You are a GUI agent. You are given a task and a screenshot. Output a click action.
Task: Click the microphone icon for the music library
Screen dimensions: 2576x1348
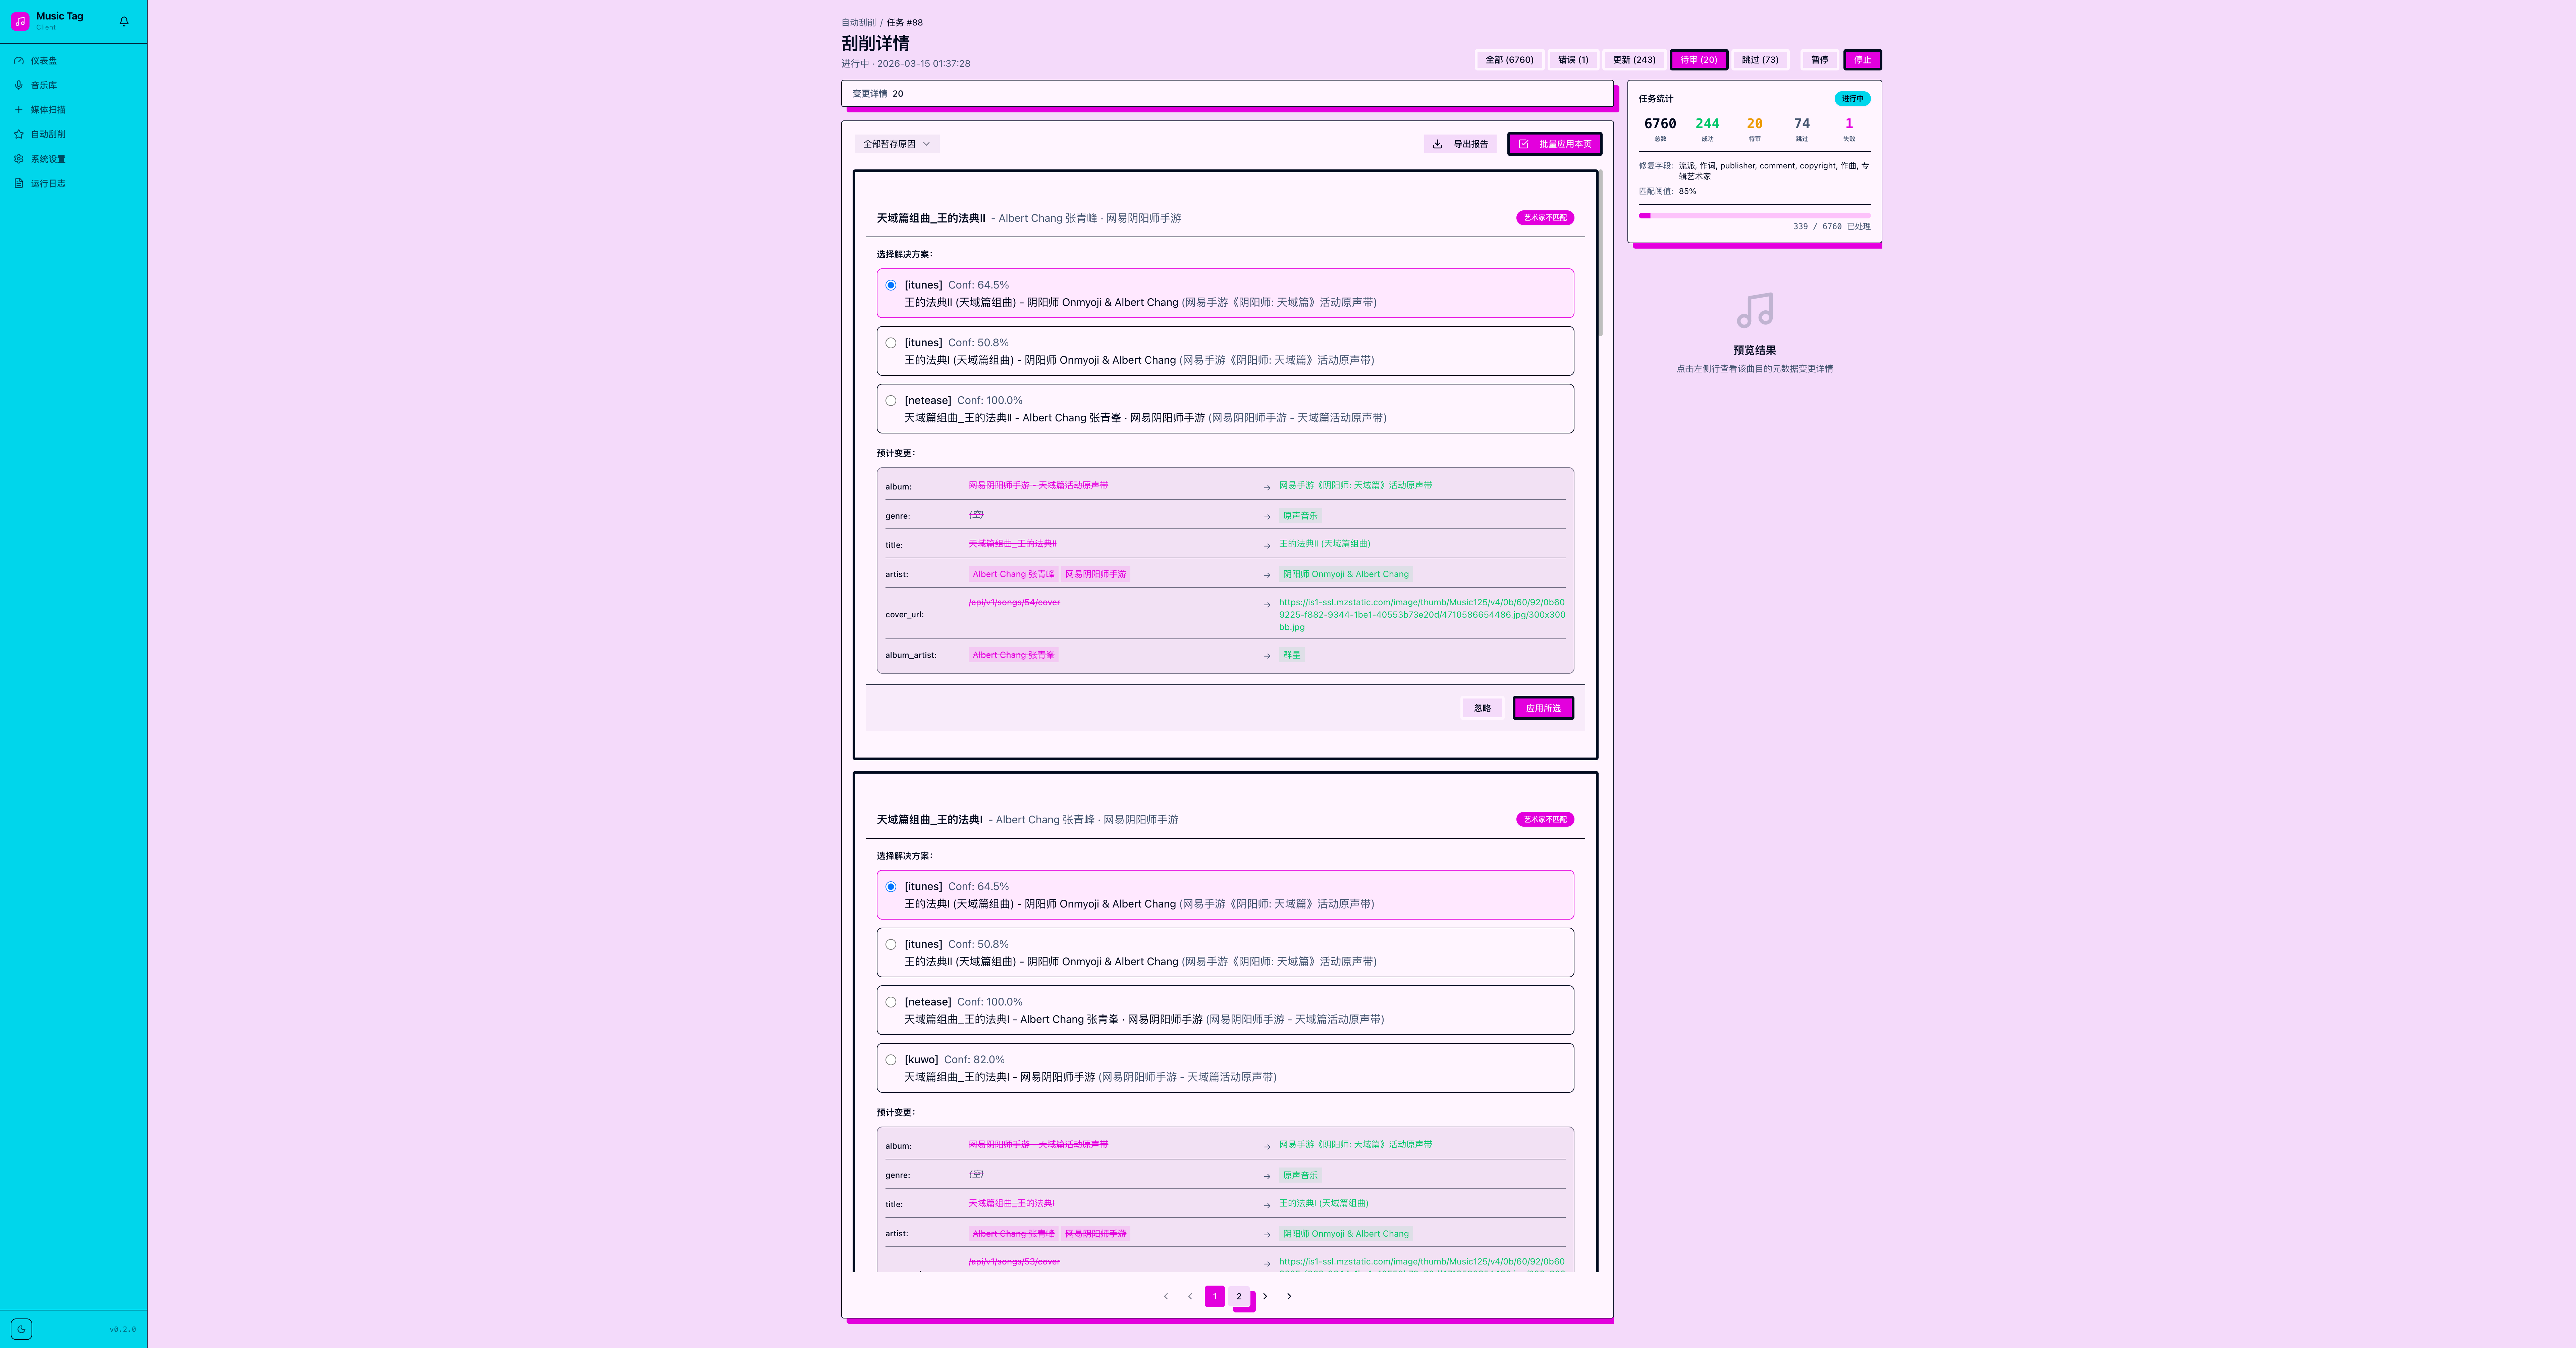click(x=19, y=85)
